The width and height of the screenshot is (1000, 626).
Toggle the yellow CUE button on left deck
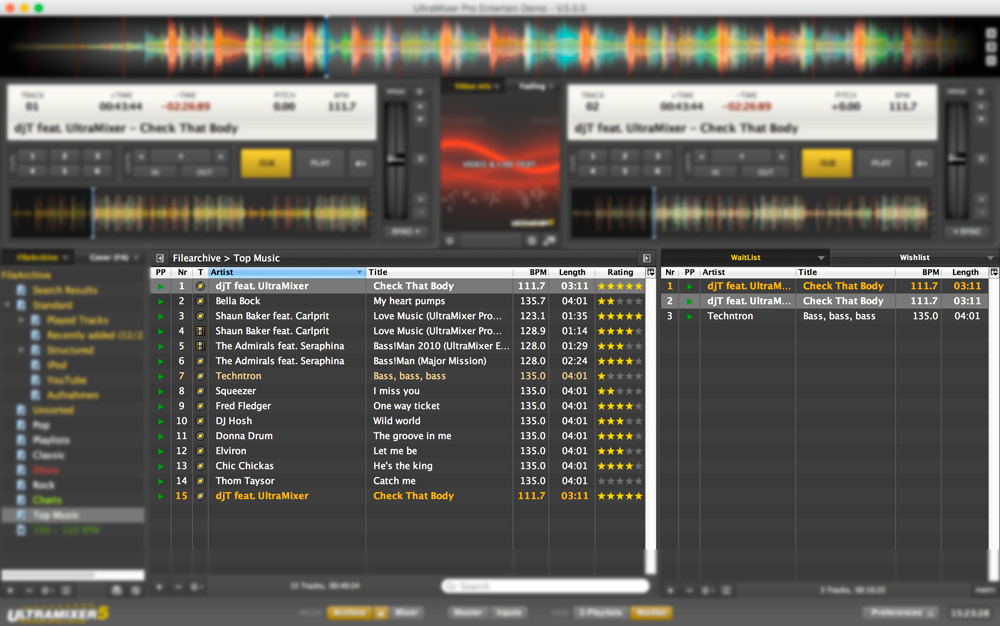click(266, 163)
